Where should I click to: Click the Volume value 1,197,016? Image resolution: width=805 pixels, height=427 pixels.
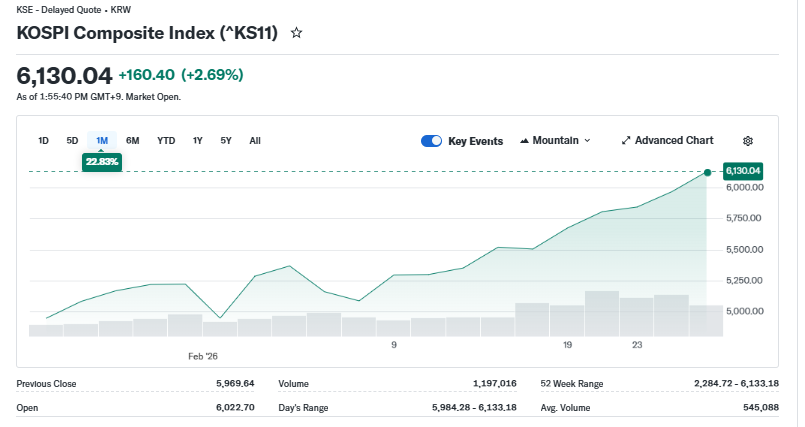pos(495,383)
